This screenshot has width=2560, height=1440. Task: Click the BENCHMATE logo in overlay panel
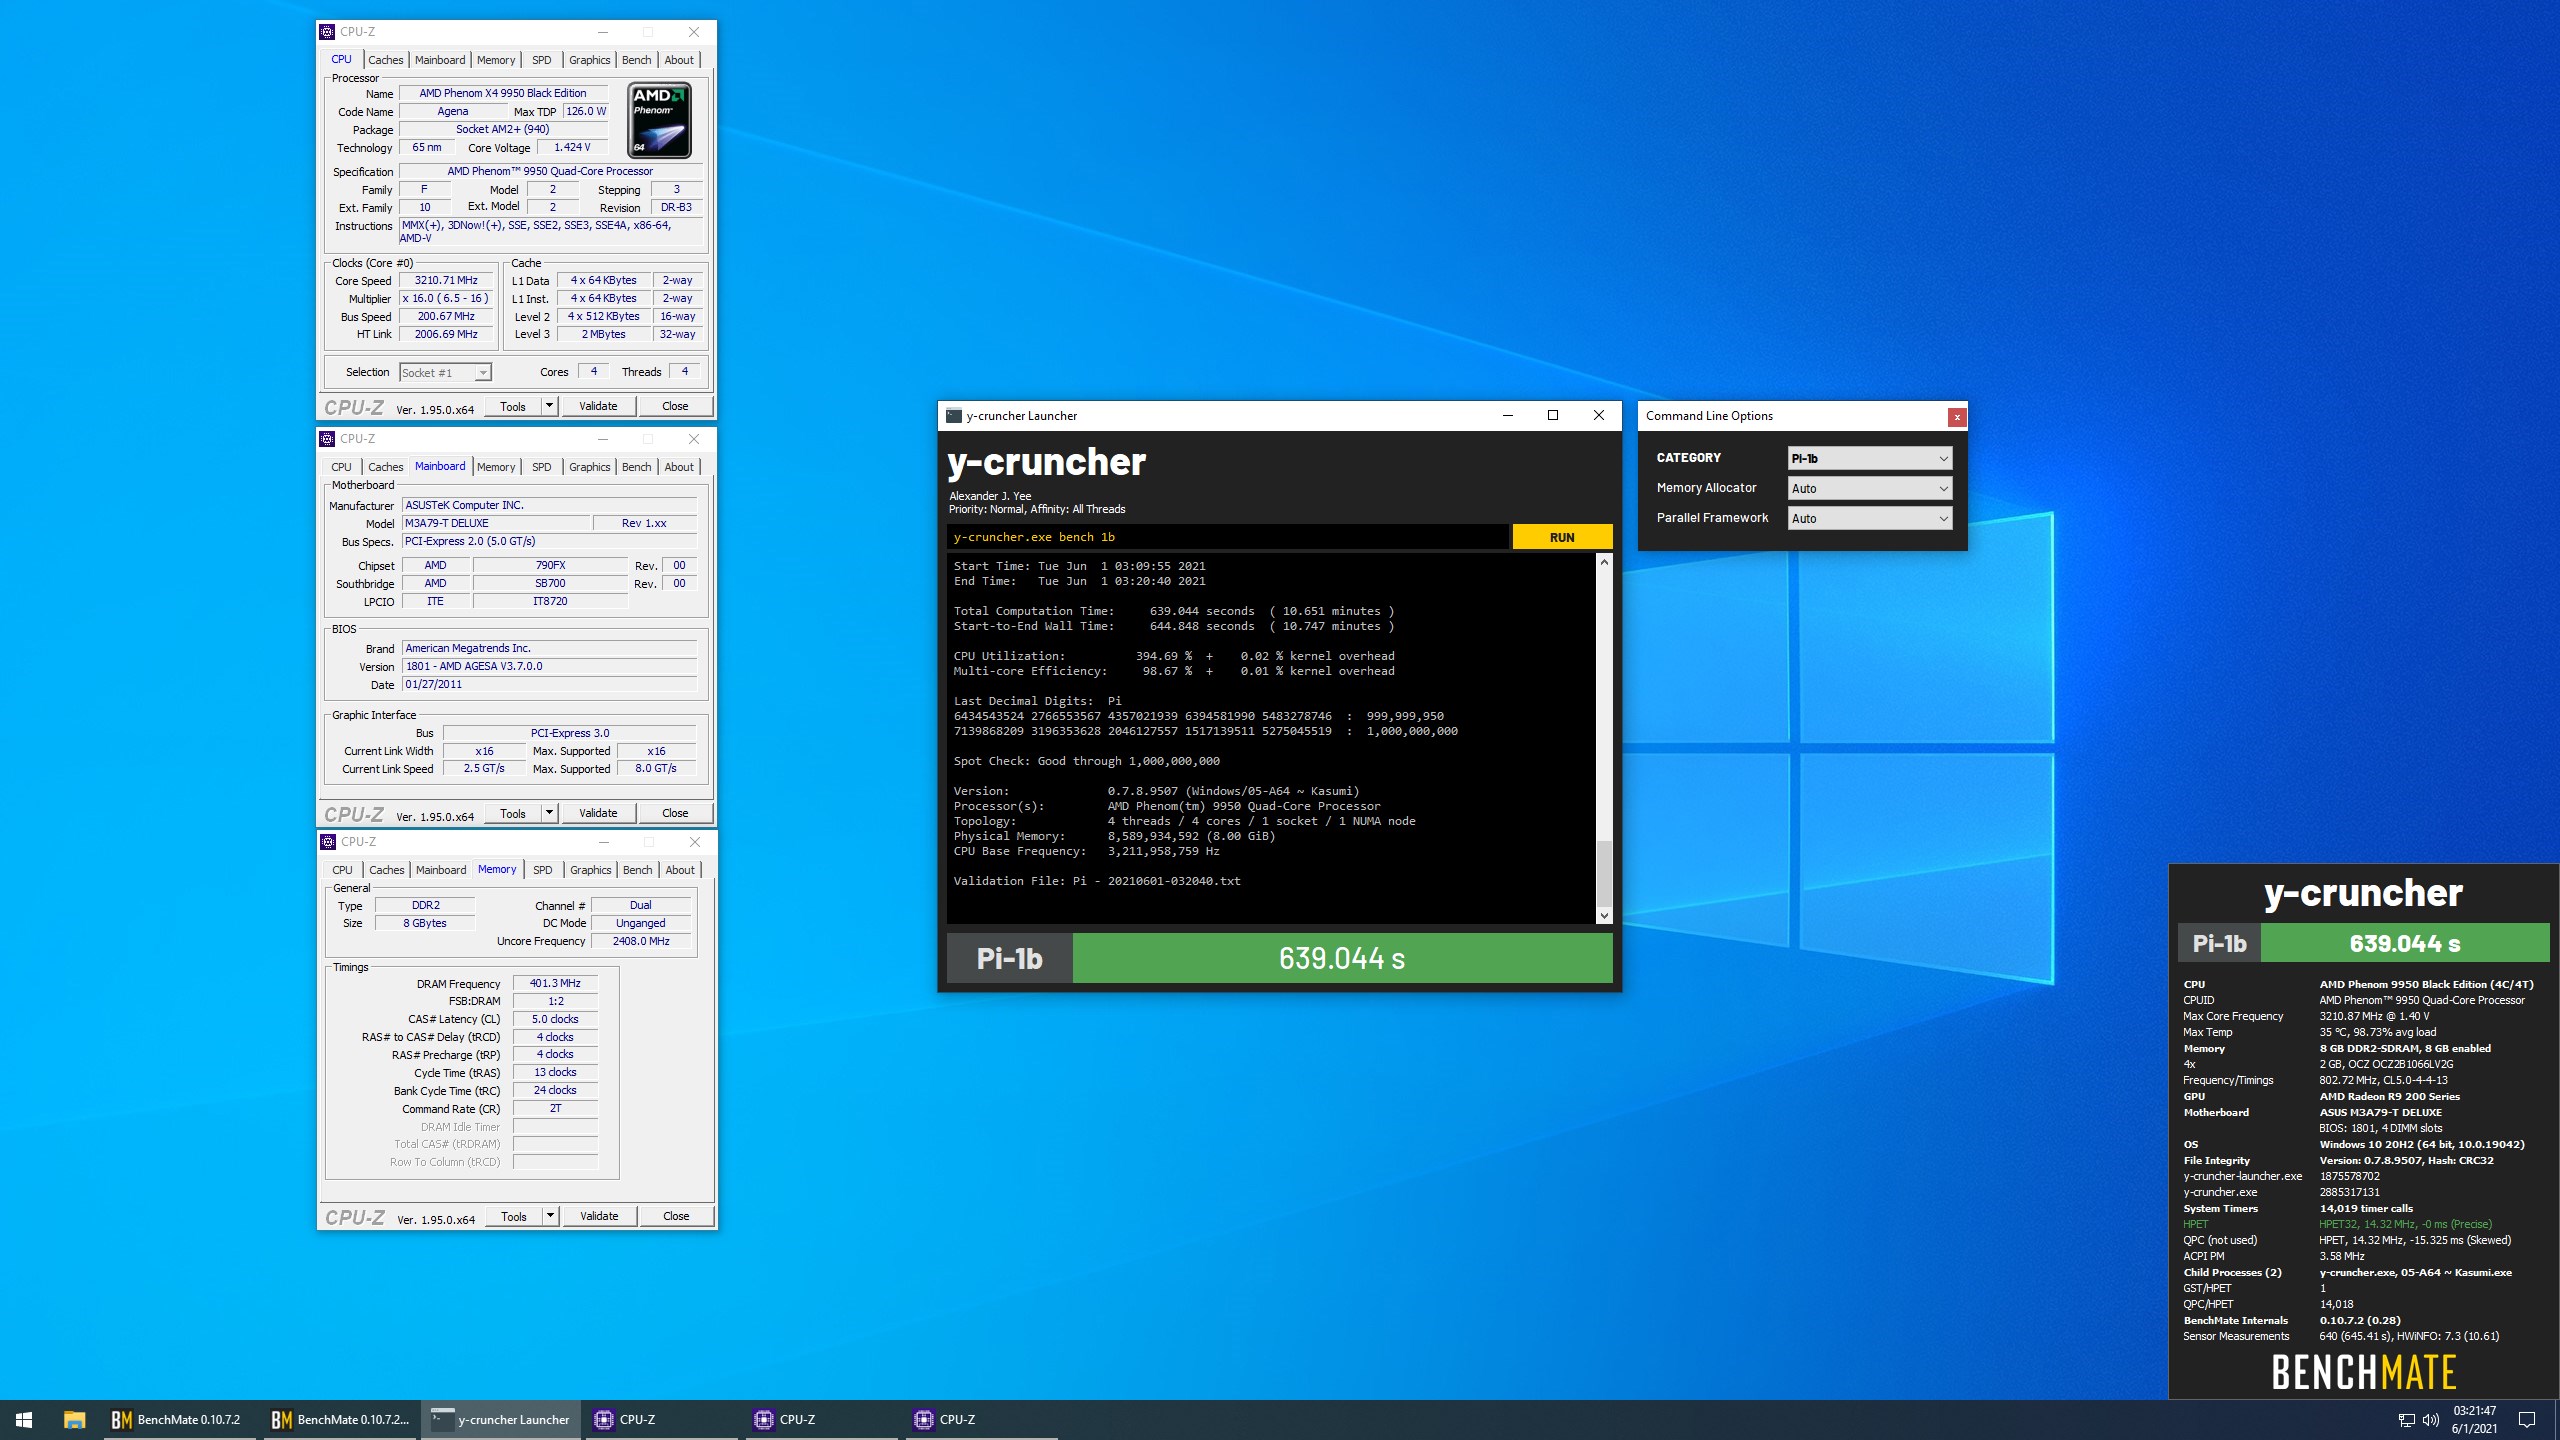click(2364, 1372)
